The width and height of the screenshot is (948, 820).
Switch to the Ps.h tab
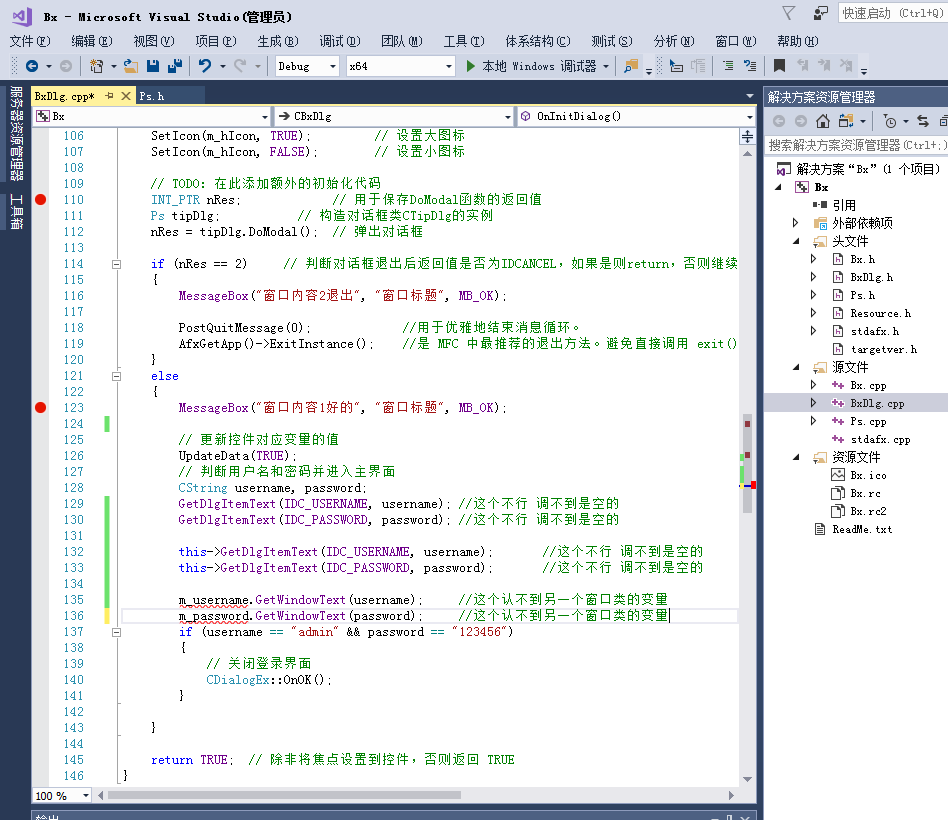pyautogui.click(x=152, y=96)
